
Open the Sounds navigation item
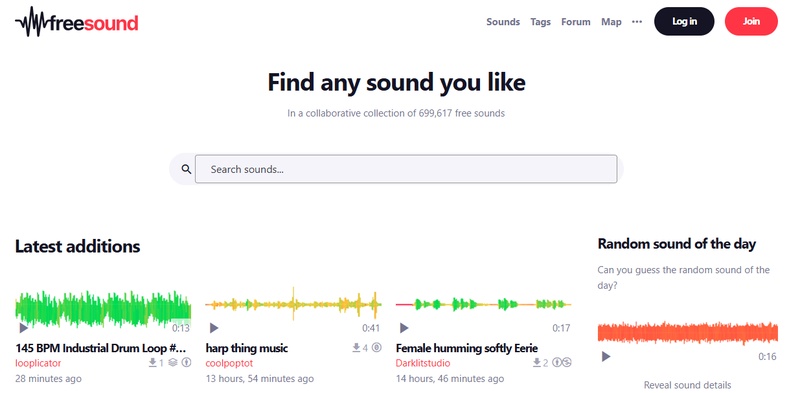pyautogui.click(x=503, y=22)
